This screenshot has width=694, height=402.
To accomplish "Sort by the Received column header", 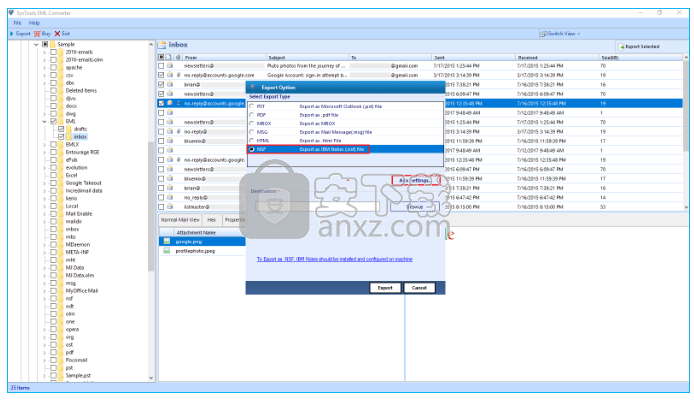I will [557, 58].
